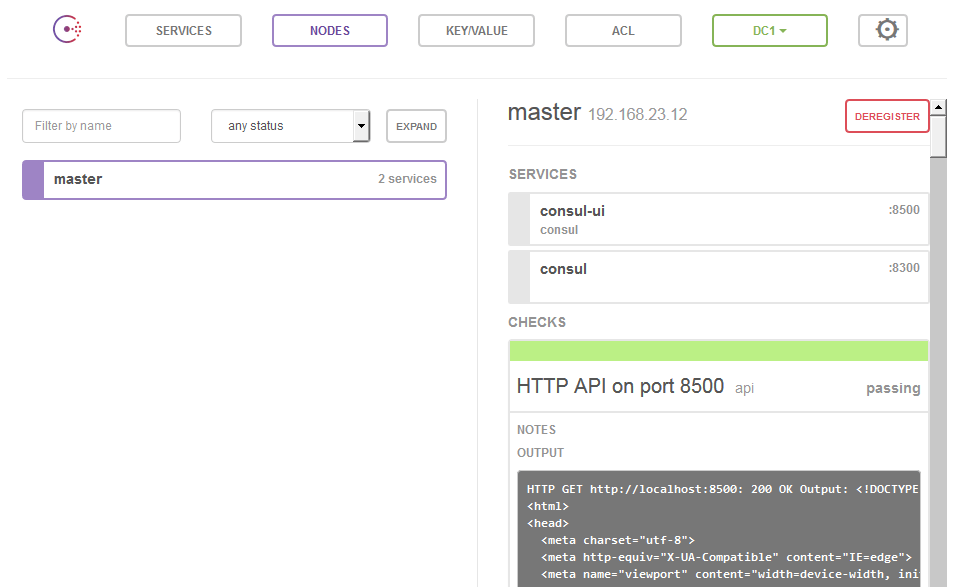Open the KEY/VALUE tab
This screenshot has width=961, height=587.
point(476,30)
